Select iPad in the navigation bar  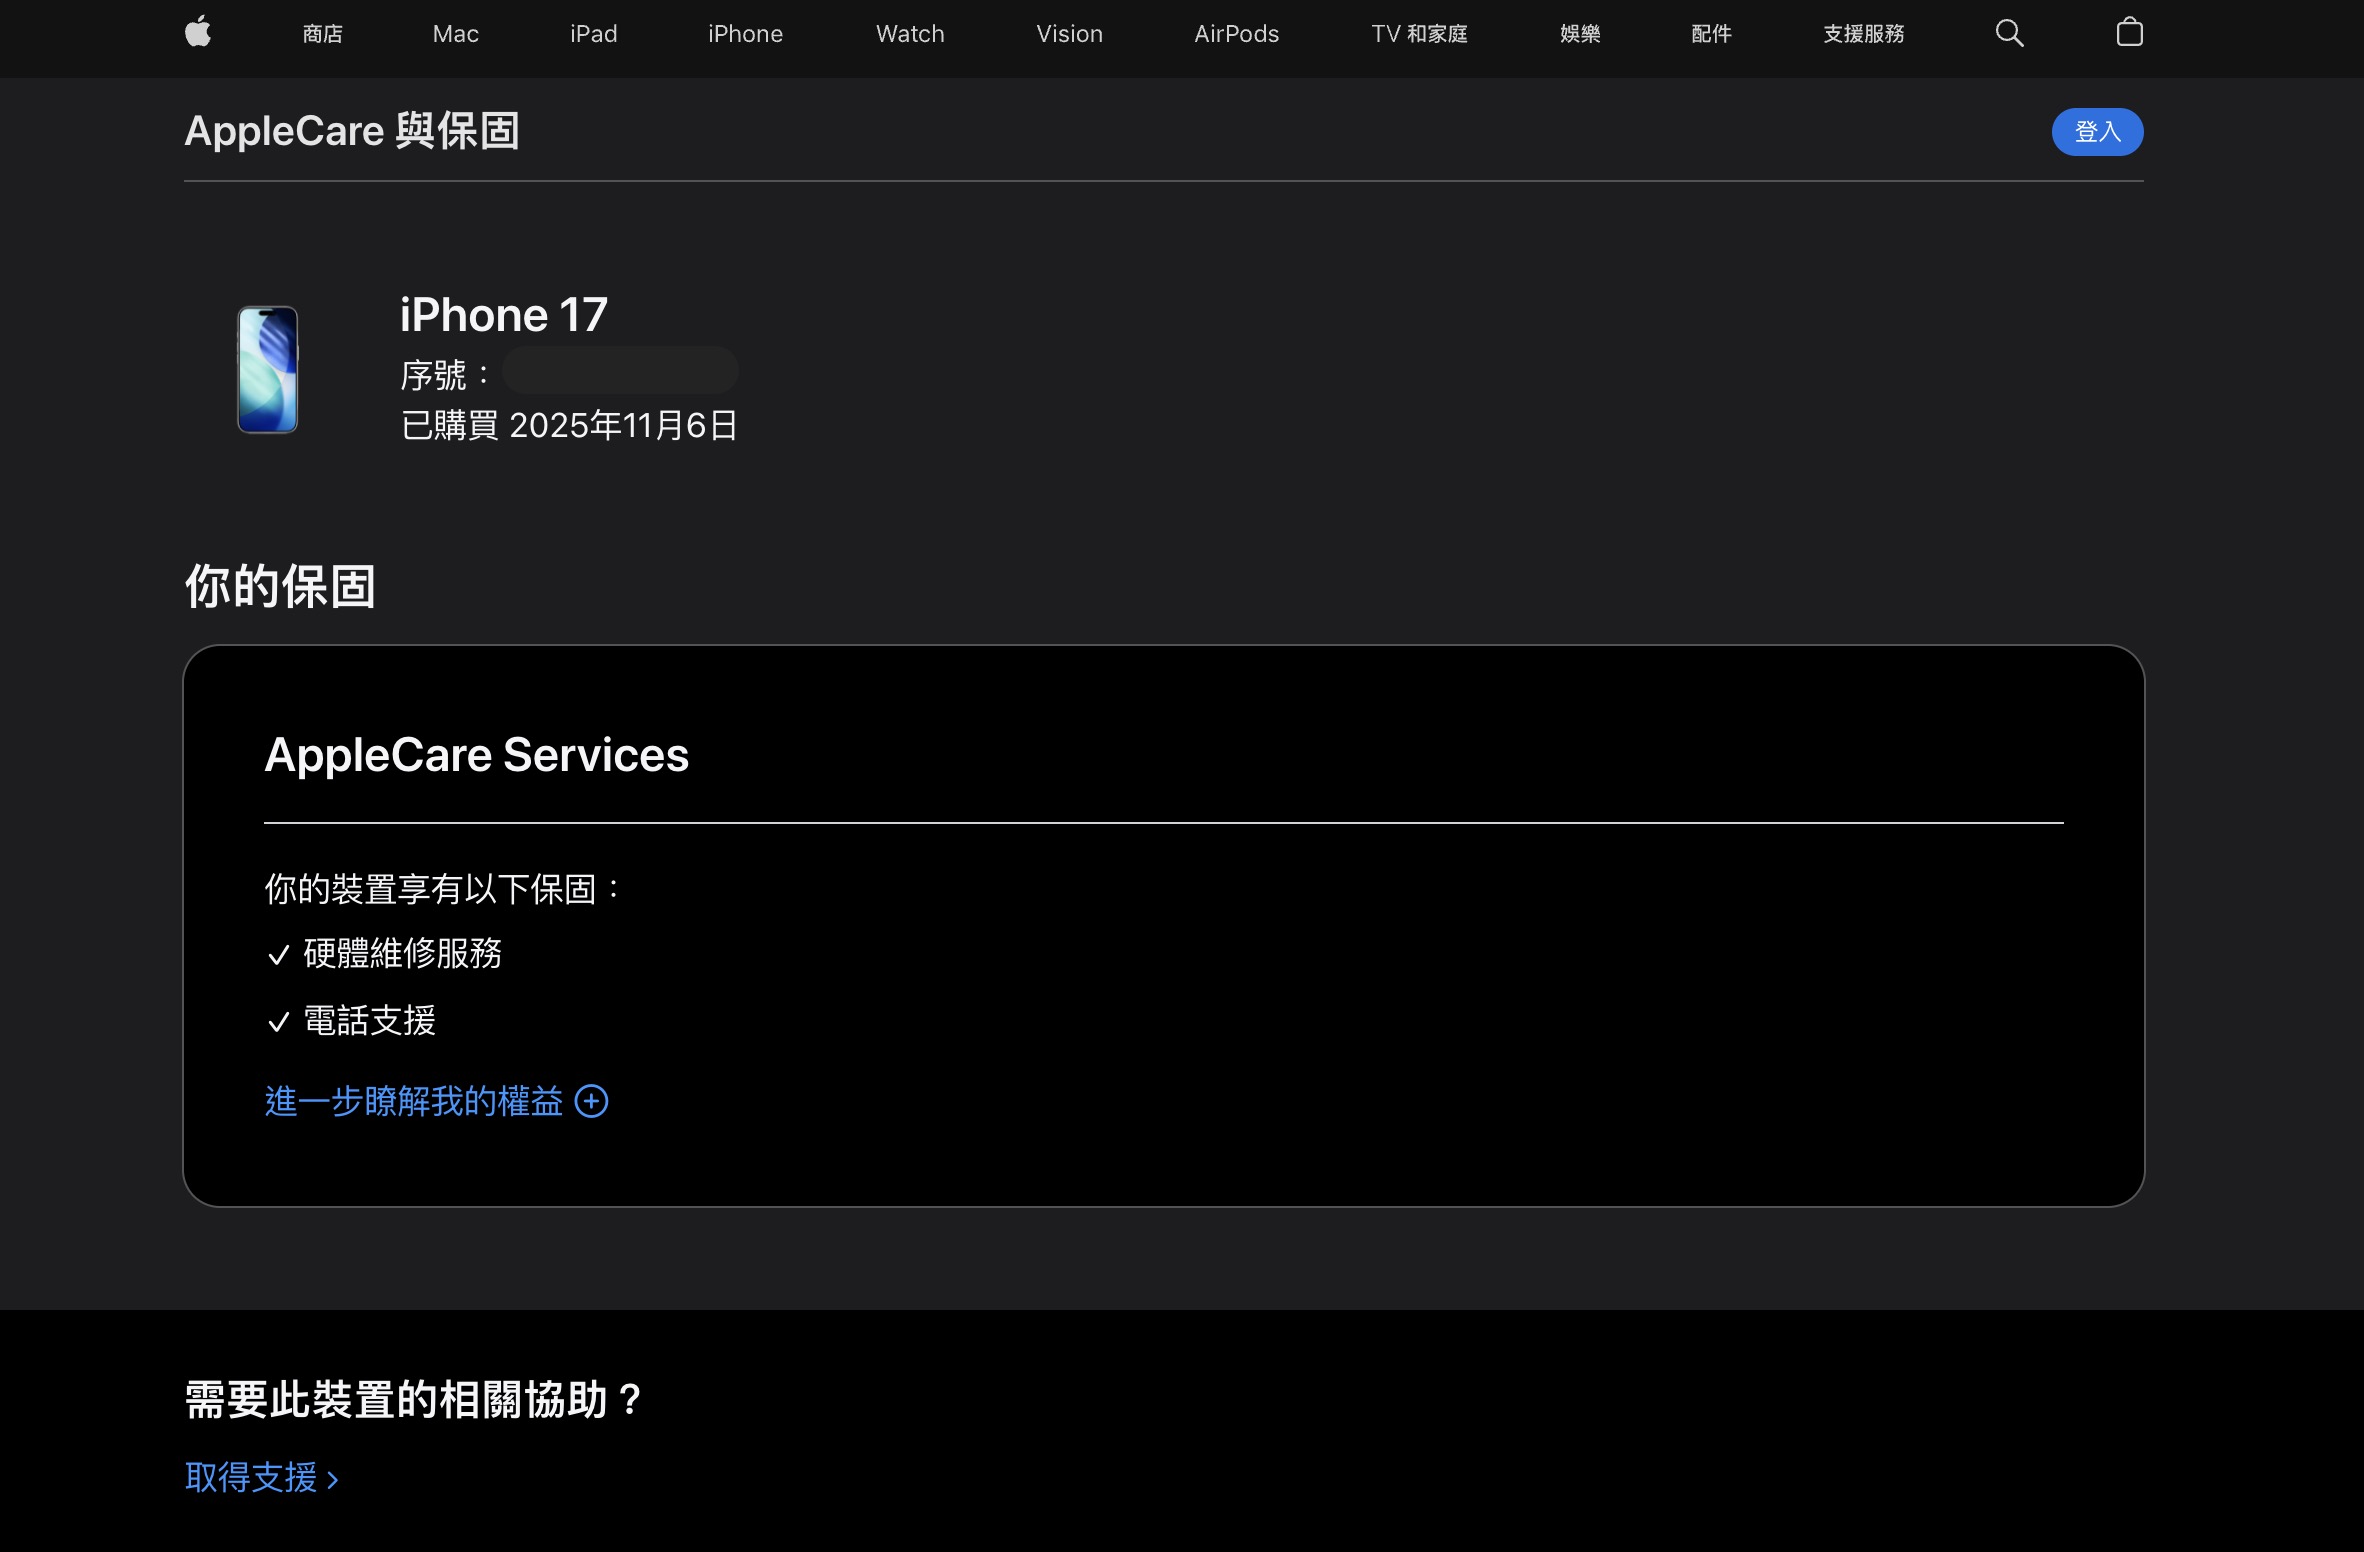coord(593,34)
